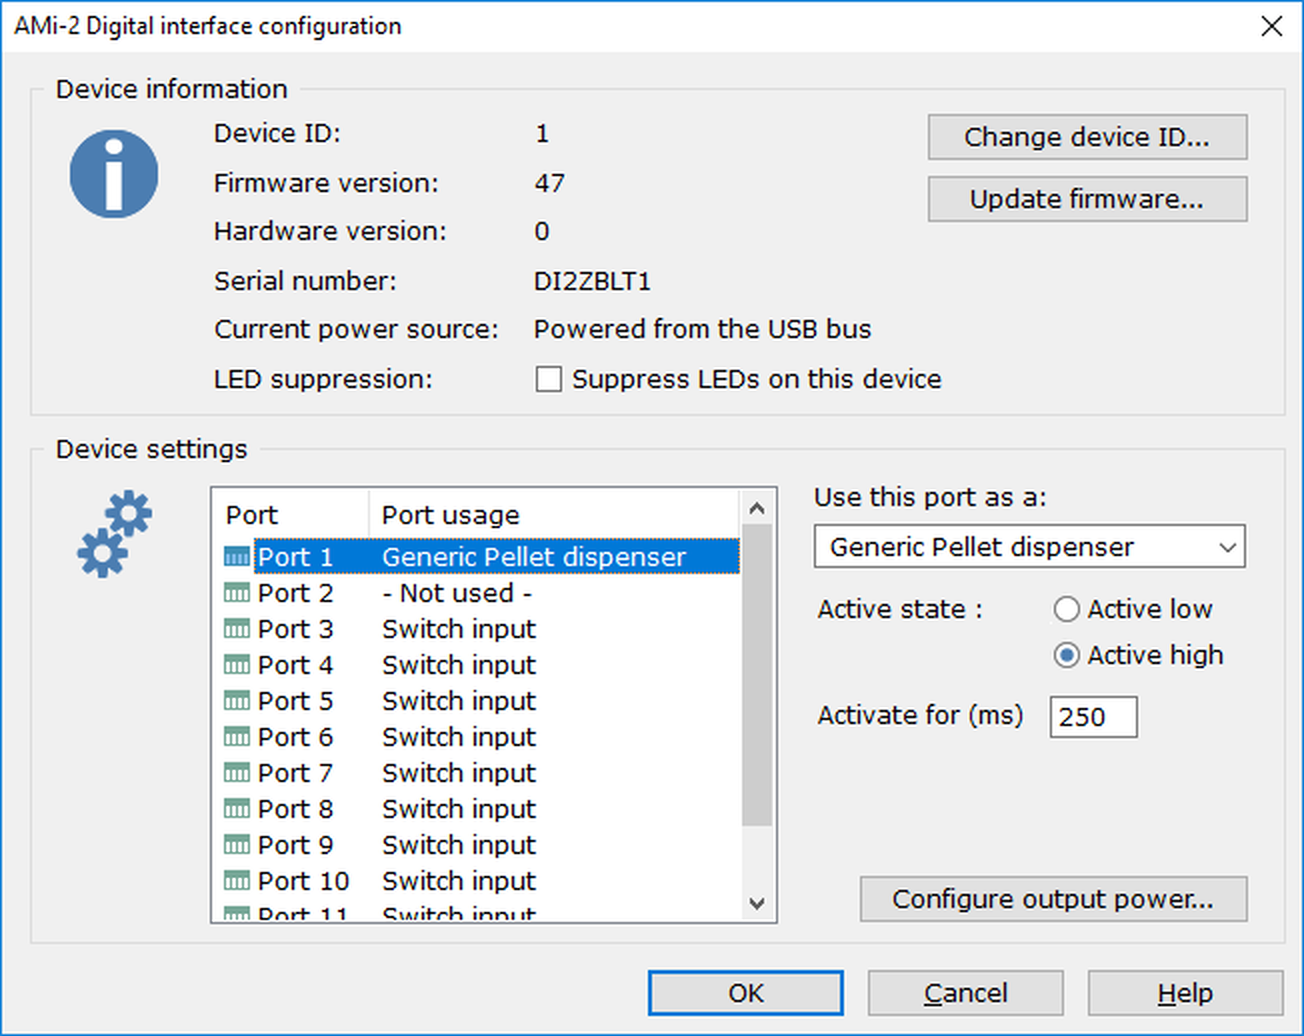Click the Port 10 connector icon

[237, 881]
